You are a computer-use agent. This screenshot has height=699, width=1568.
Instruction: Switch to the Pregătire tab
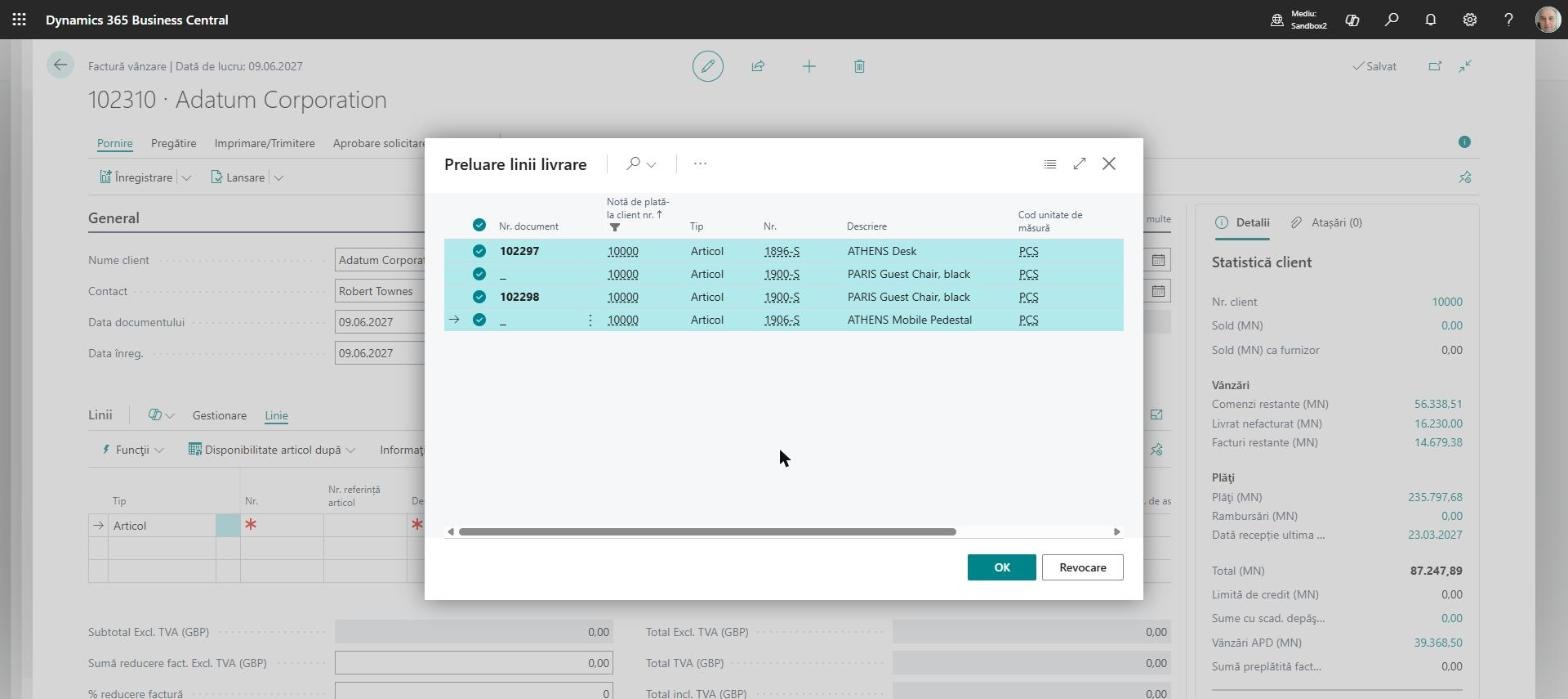pos(173,143)
